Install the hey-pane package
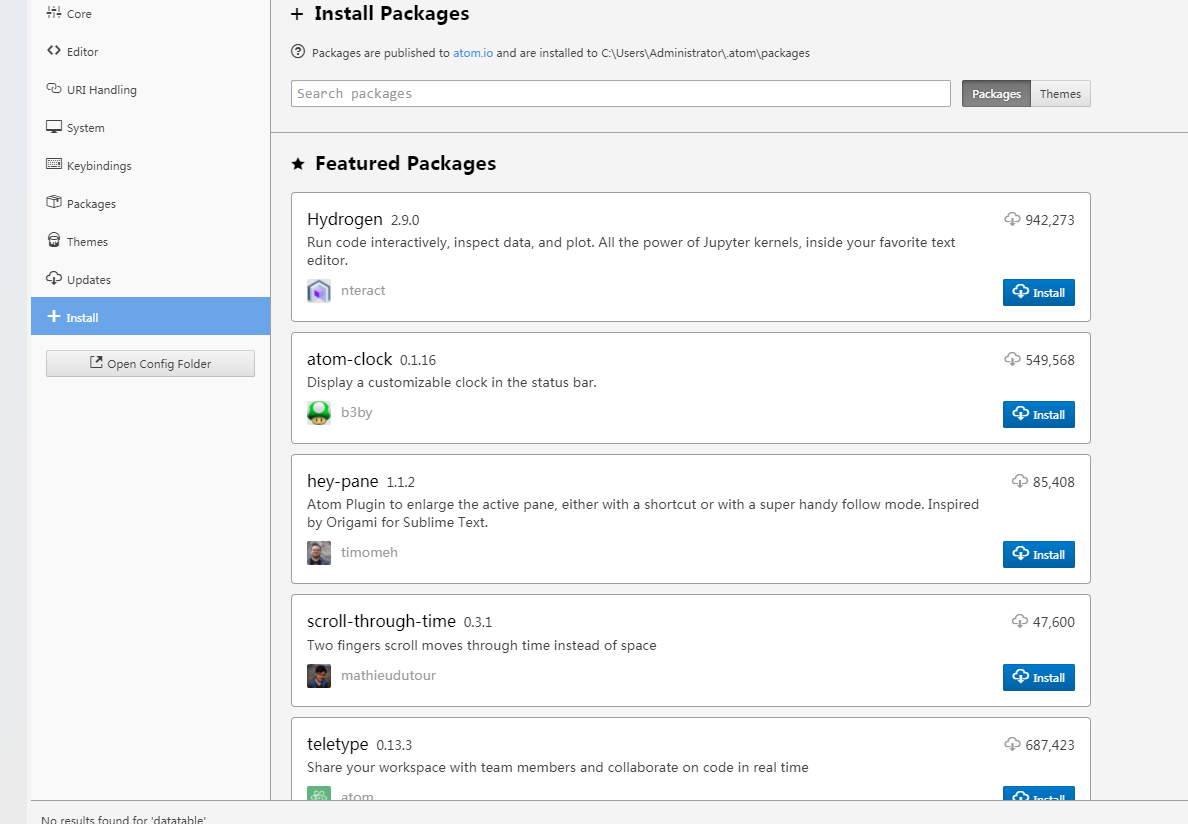The height and width of the screenshot is (824, 1188). [1039, 554]
